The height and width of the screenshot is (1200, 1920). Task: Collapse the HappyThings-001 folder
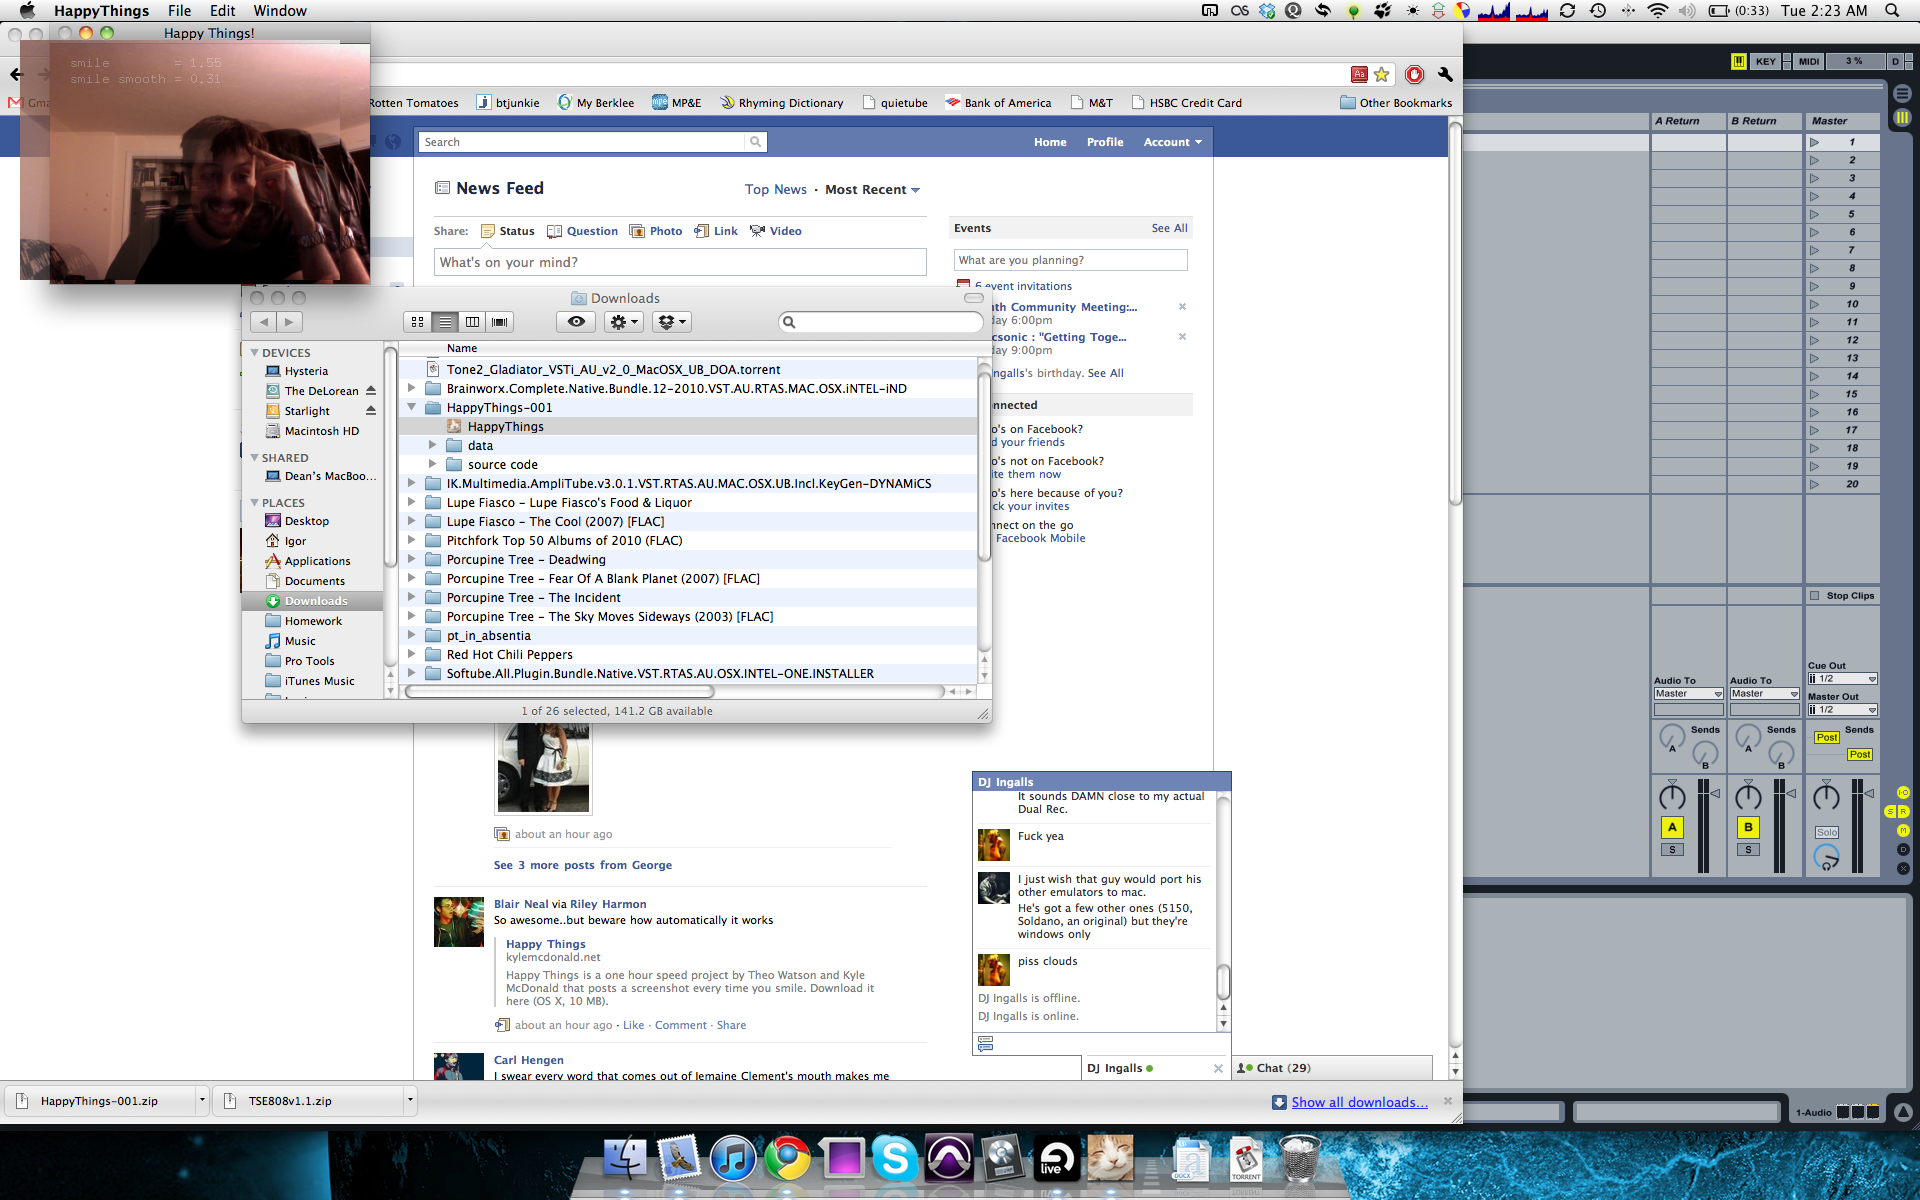click(x=411, y=408)
